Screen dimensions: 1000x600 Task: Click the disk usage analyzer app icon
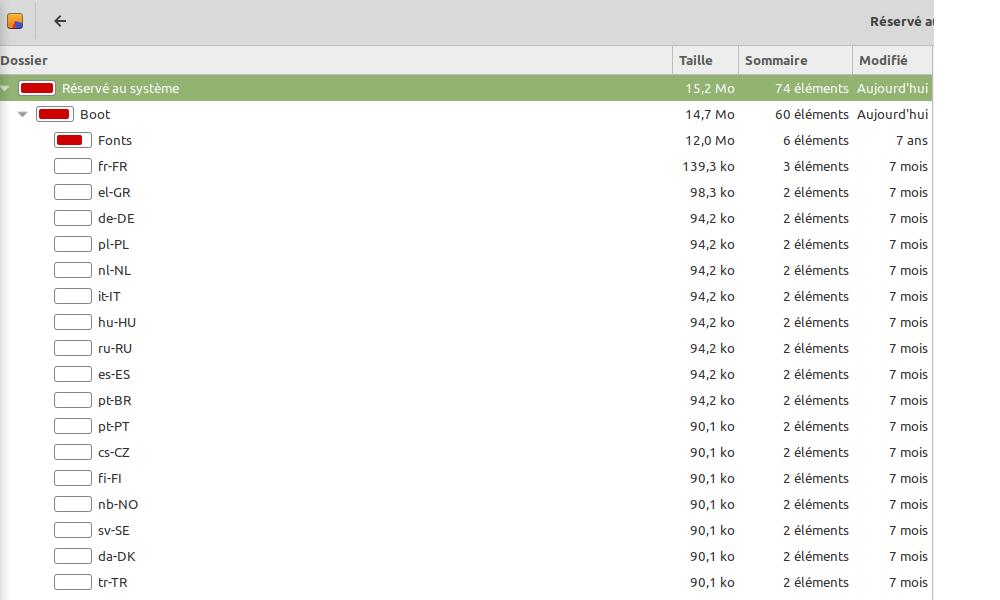coord(15,22)
